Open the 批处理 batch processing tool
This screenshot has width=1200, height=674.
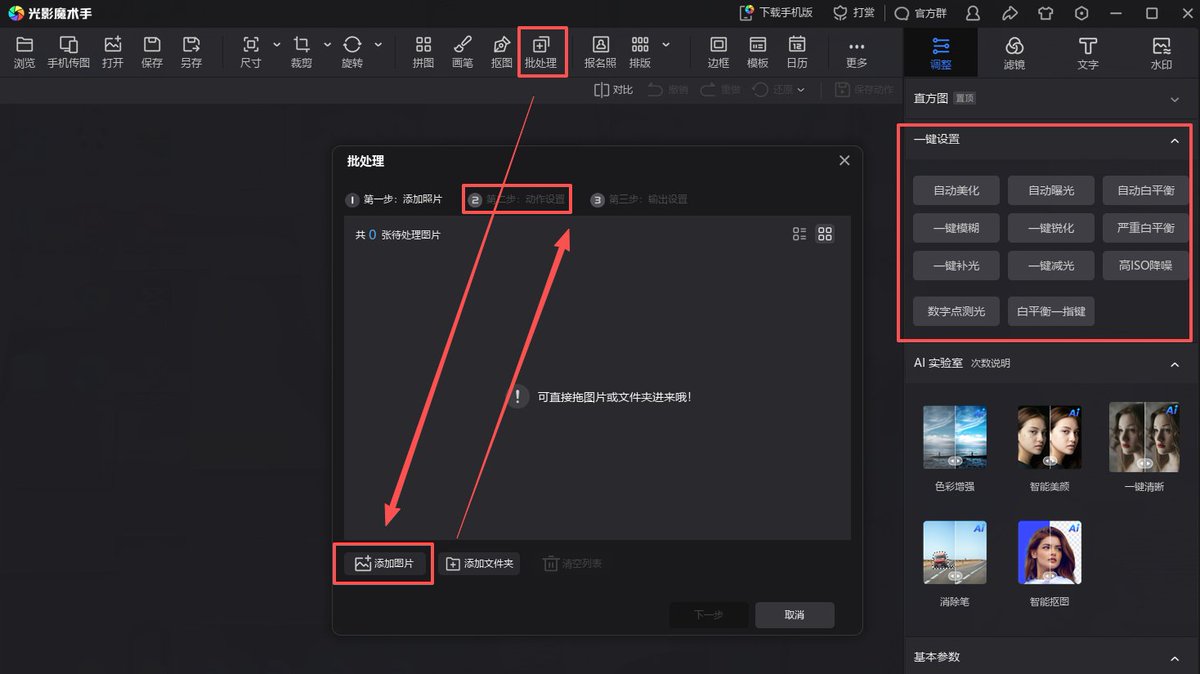[541, 52]
